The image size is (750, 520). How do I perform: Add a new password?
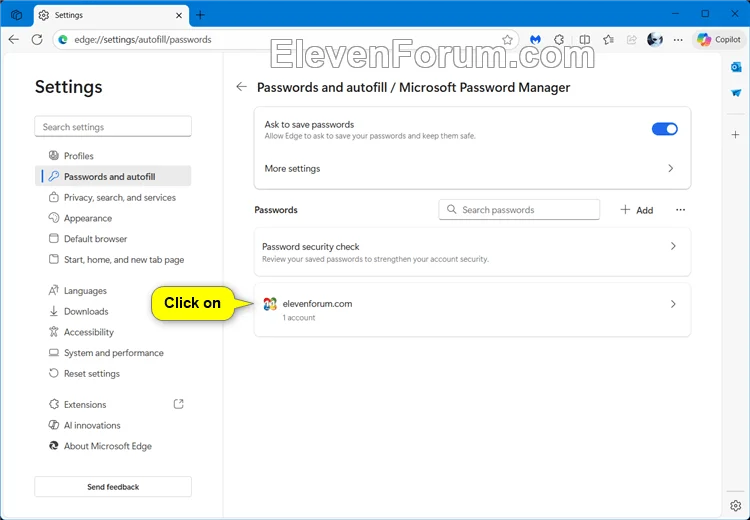637,210
